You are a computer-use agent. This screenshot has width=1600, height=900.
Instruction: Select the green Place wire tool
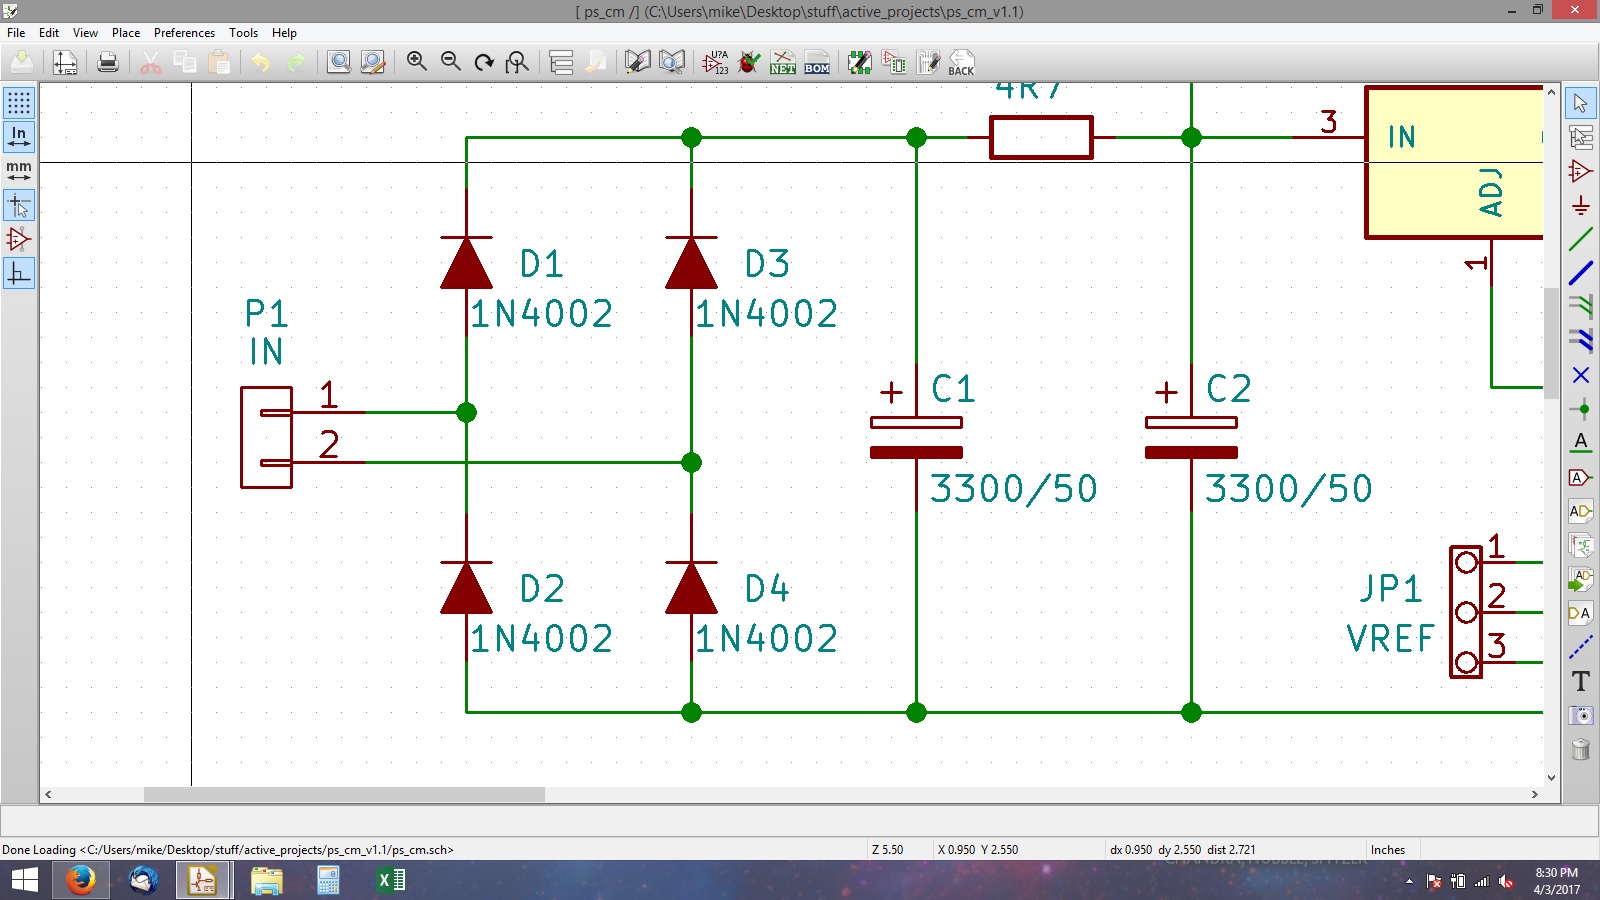(x=1580, y=239)
